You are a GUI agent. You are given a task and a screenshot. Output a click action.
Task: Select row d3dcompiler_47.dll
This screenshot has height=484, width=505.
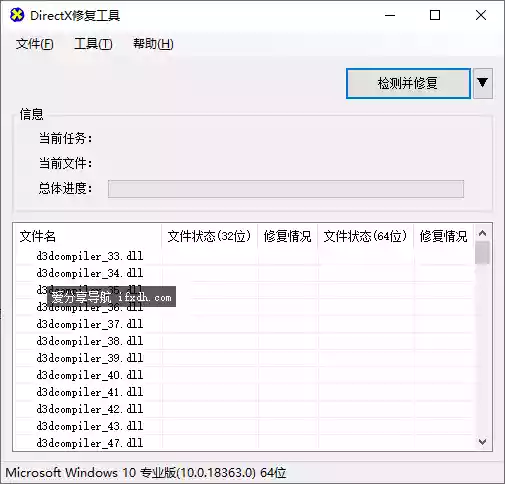pos(244,443)
